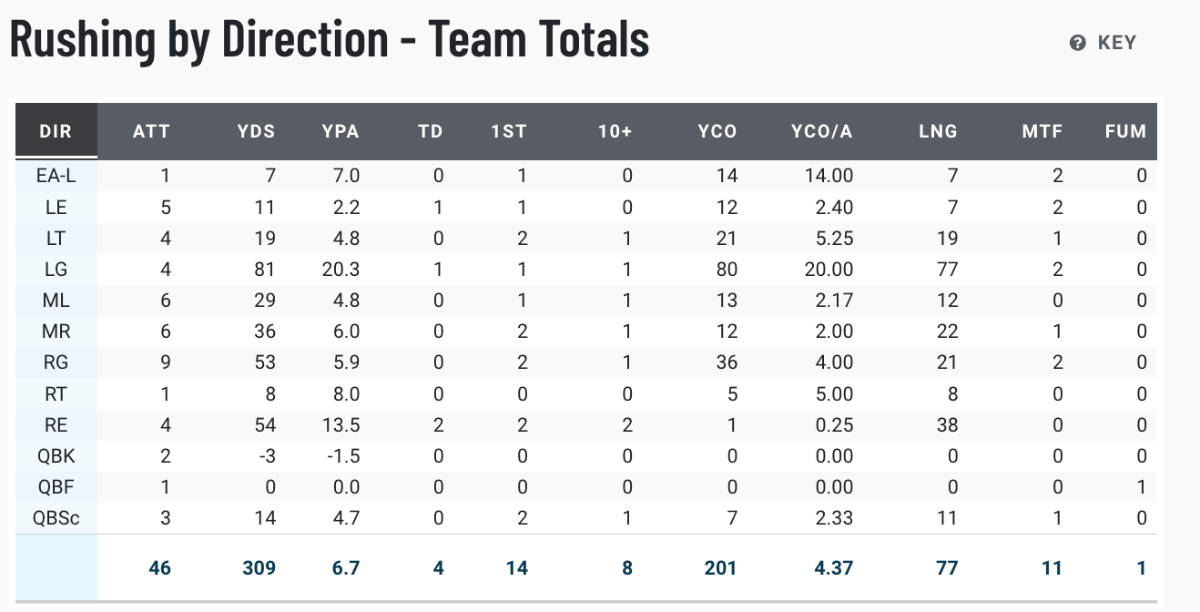Select the QBSc direction row

pos(586,517)
